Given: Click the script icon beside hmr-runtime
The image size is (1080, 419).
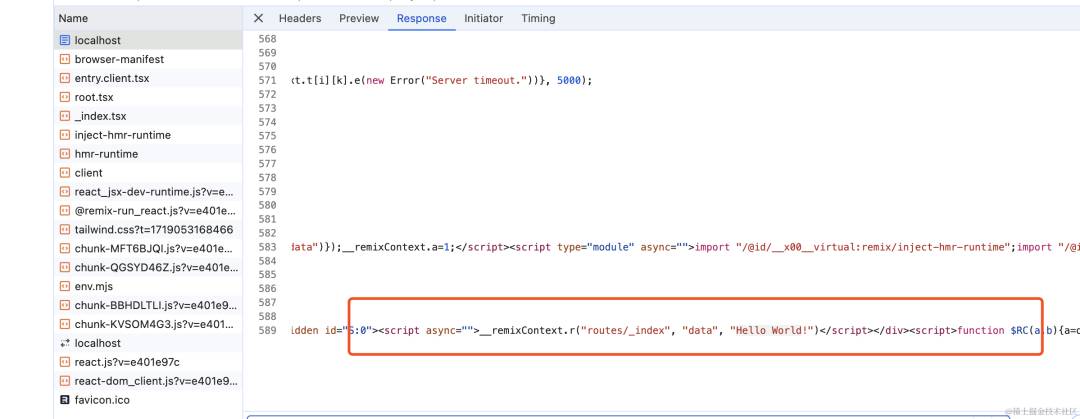Looking at the screenshot, I should [x=65, y=154].
